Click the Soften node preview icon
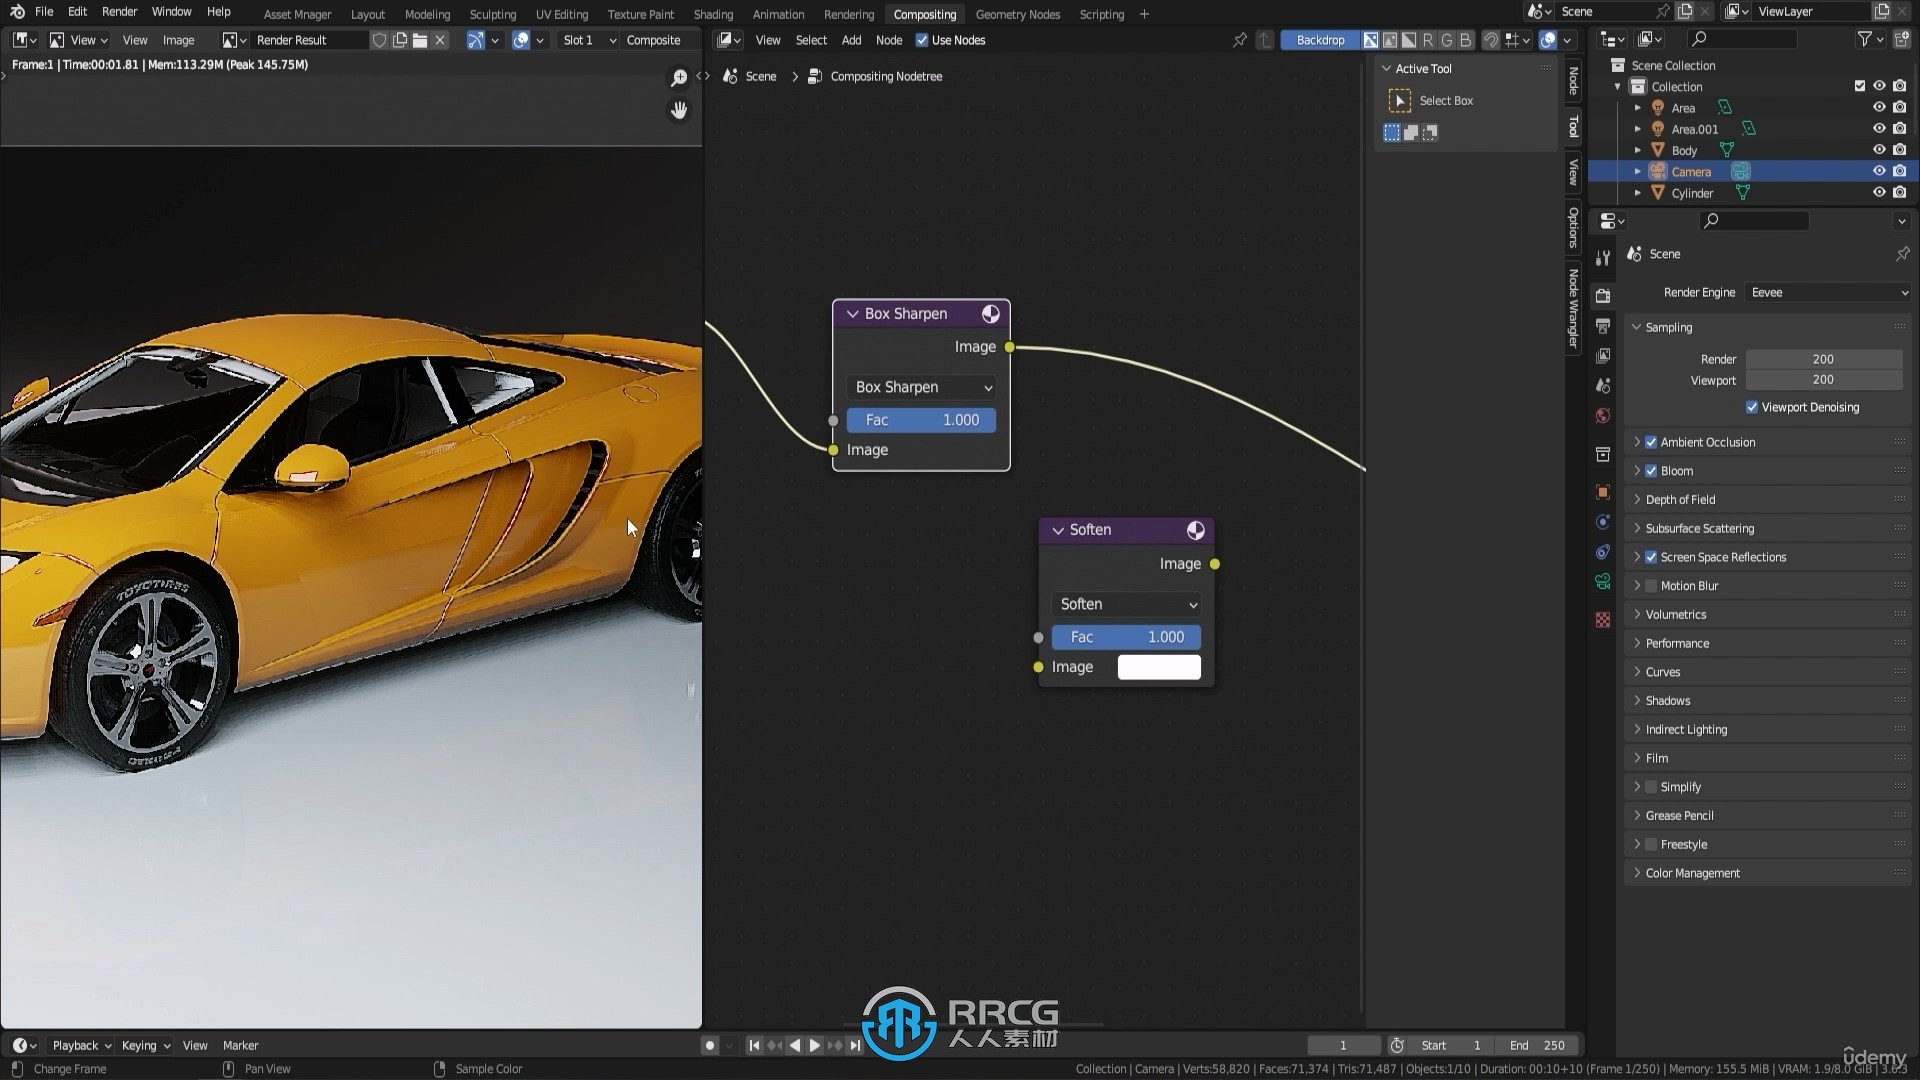 pyautogui.click(x=1195, y=530)
